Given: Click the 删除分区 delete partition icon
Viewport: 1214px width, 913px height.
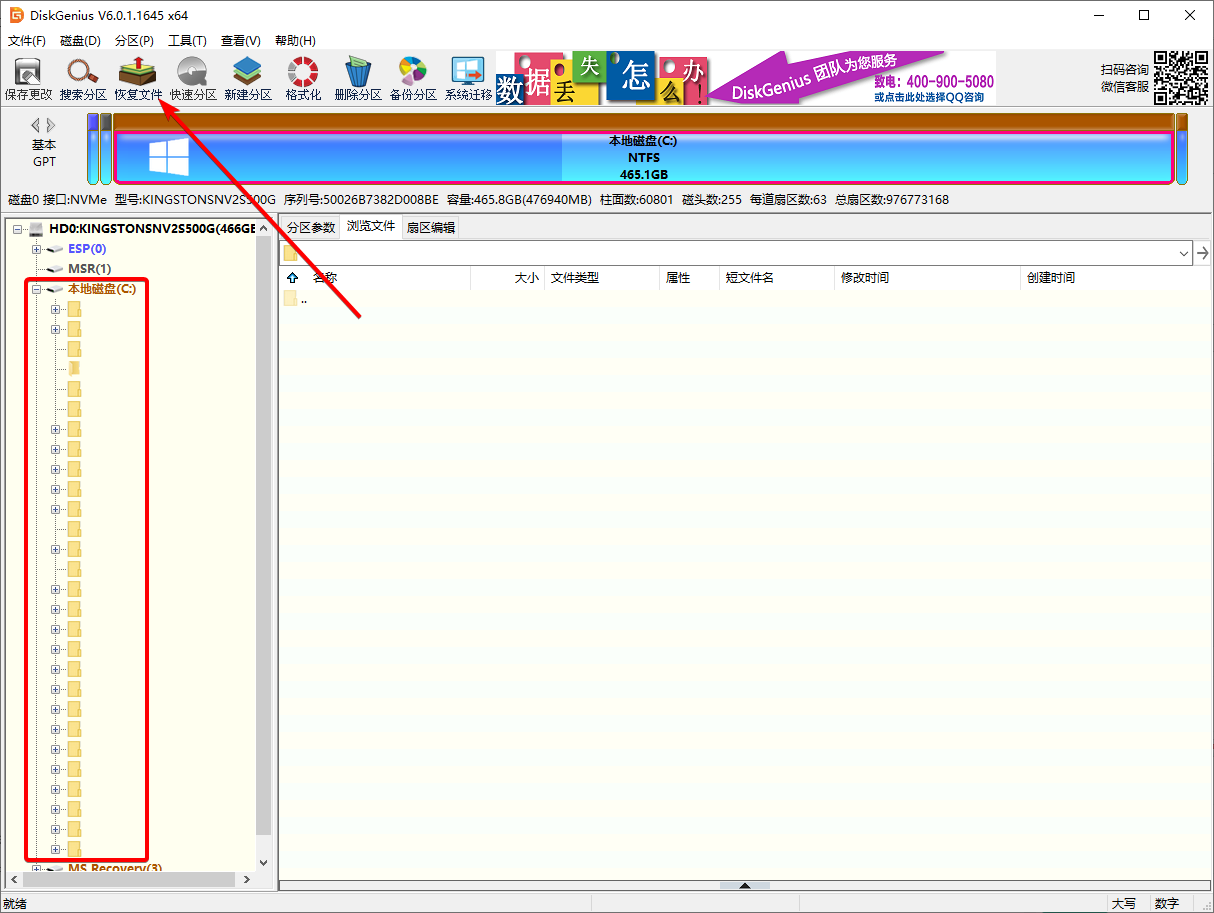Looking at the screenshot, I should [358, 80].
